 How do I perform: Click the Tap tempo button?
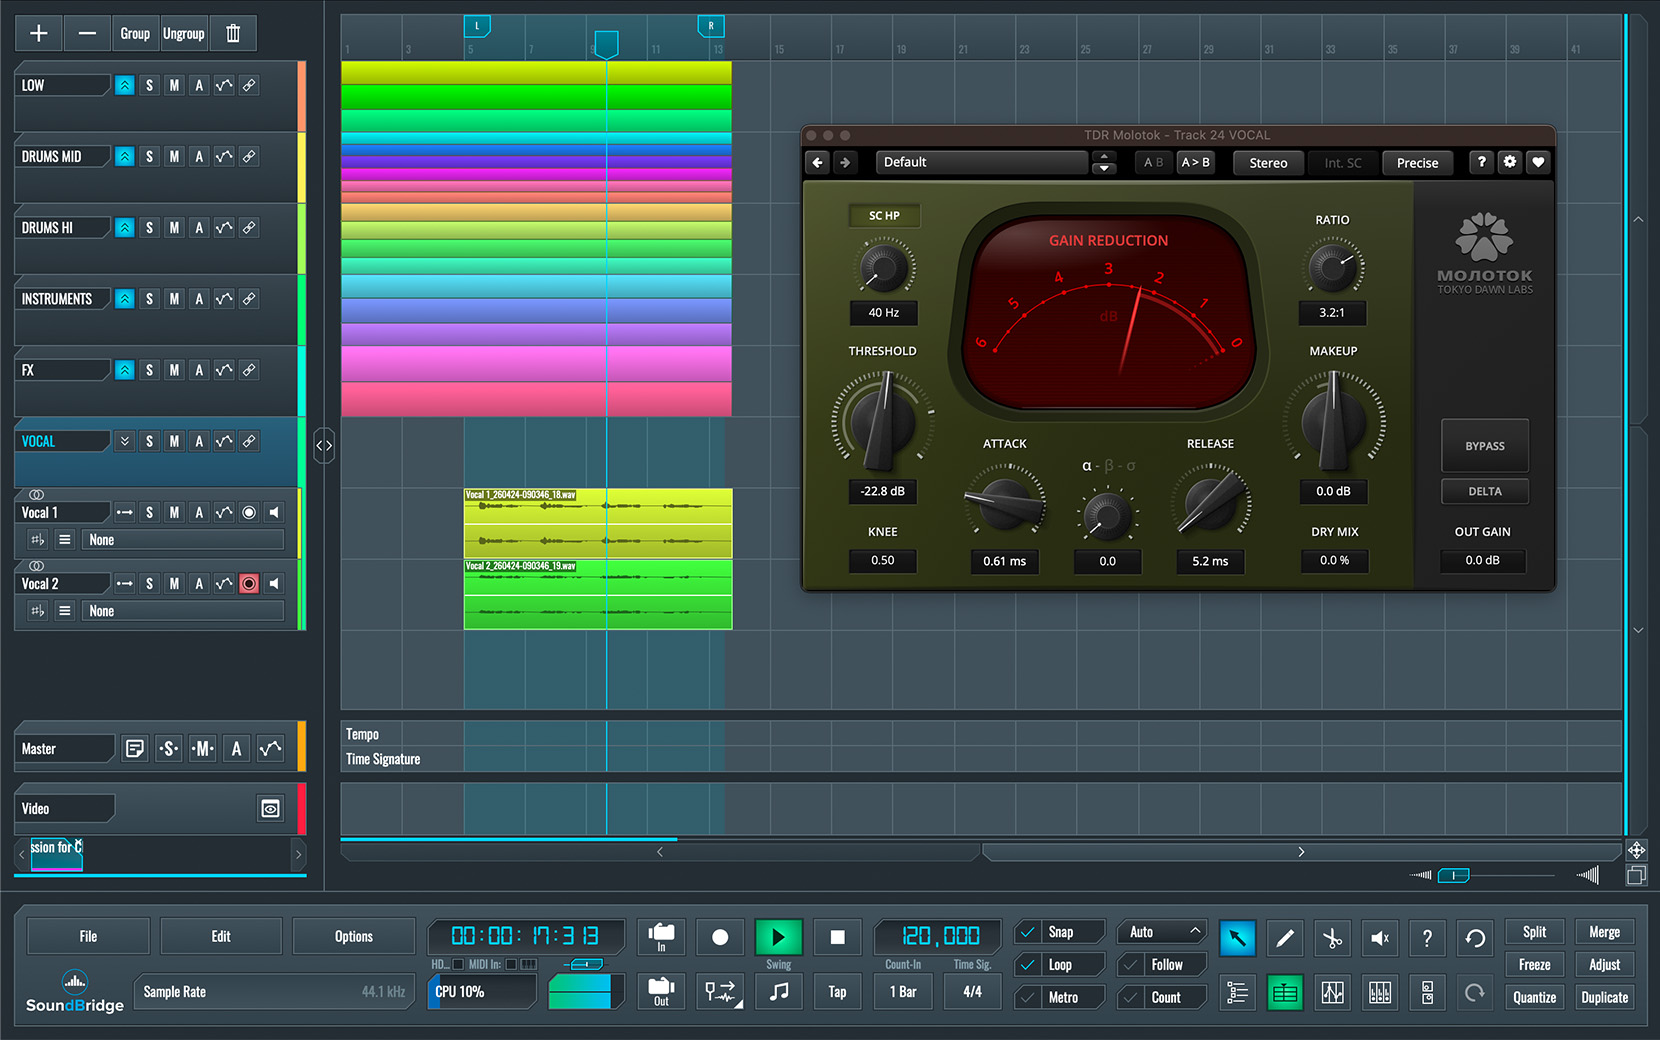point(837,992)
